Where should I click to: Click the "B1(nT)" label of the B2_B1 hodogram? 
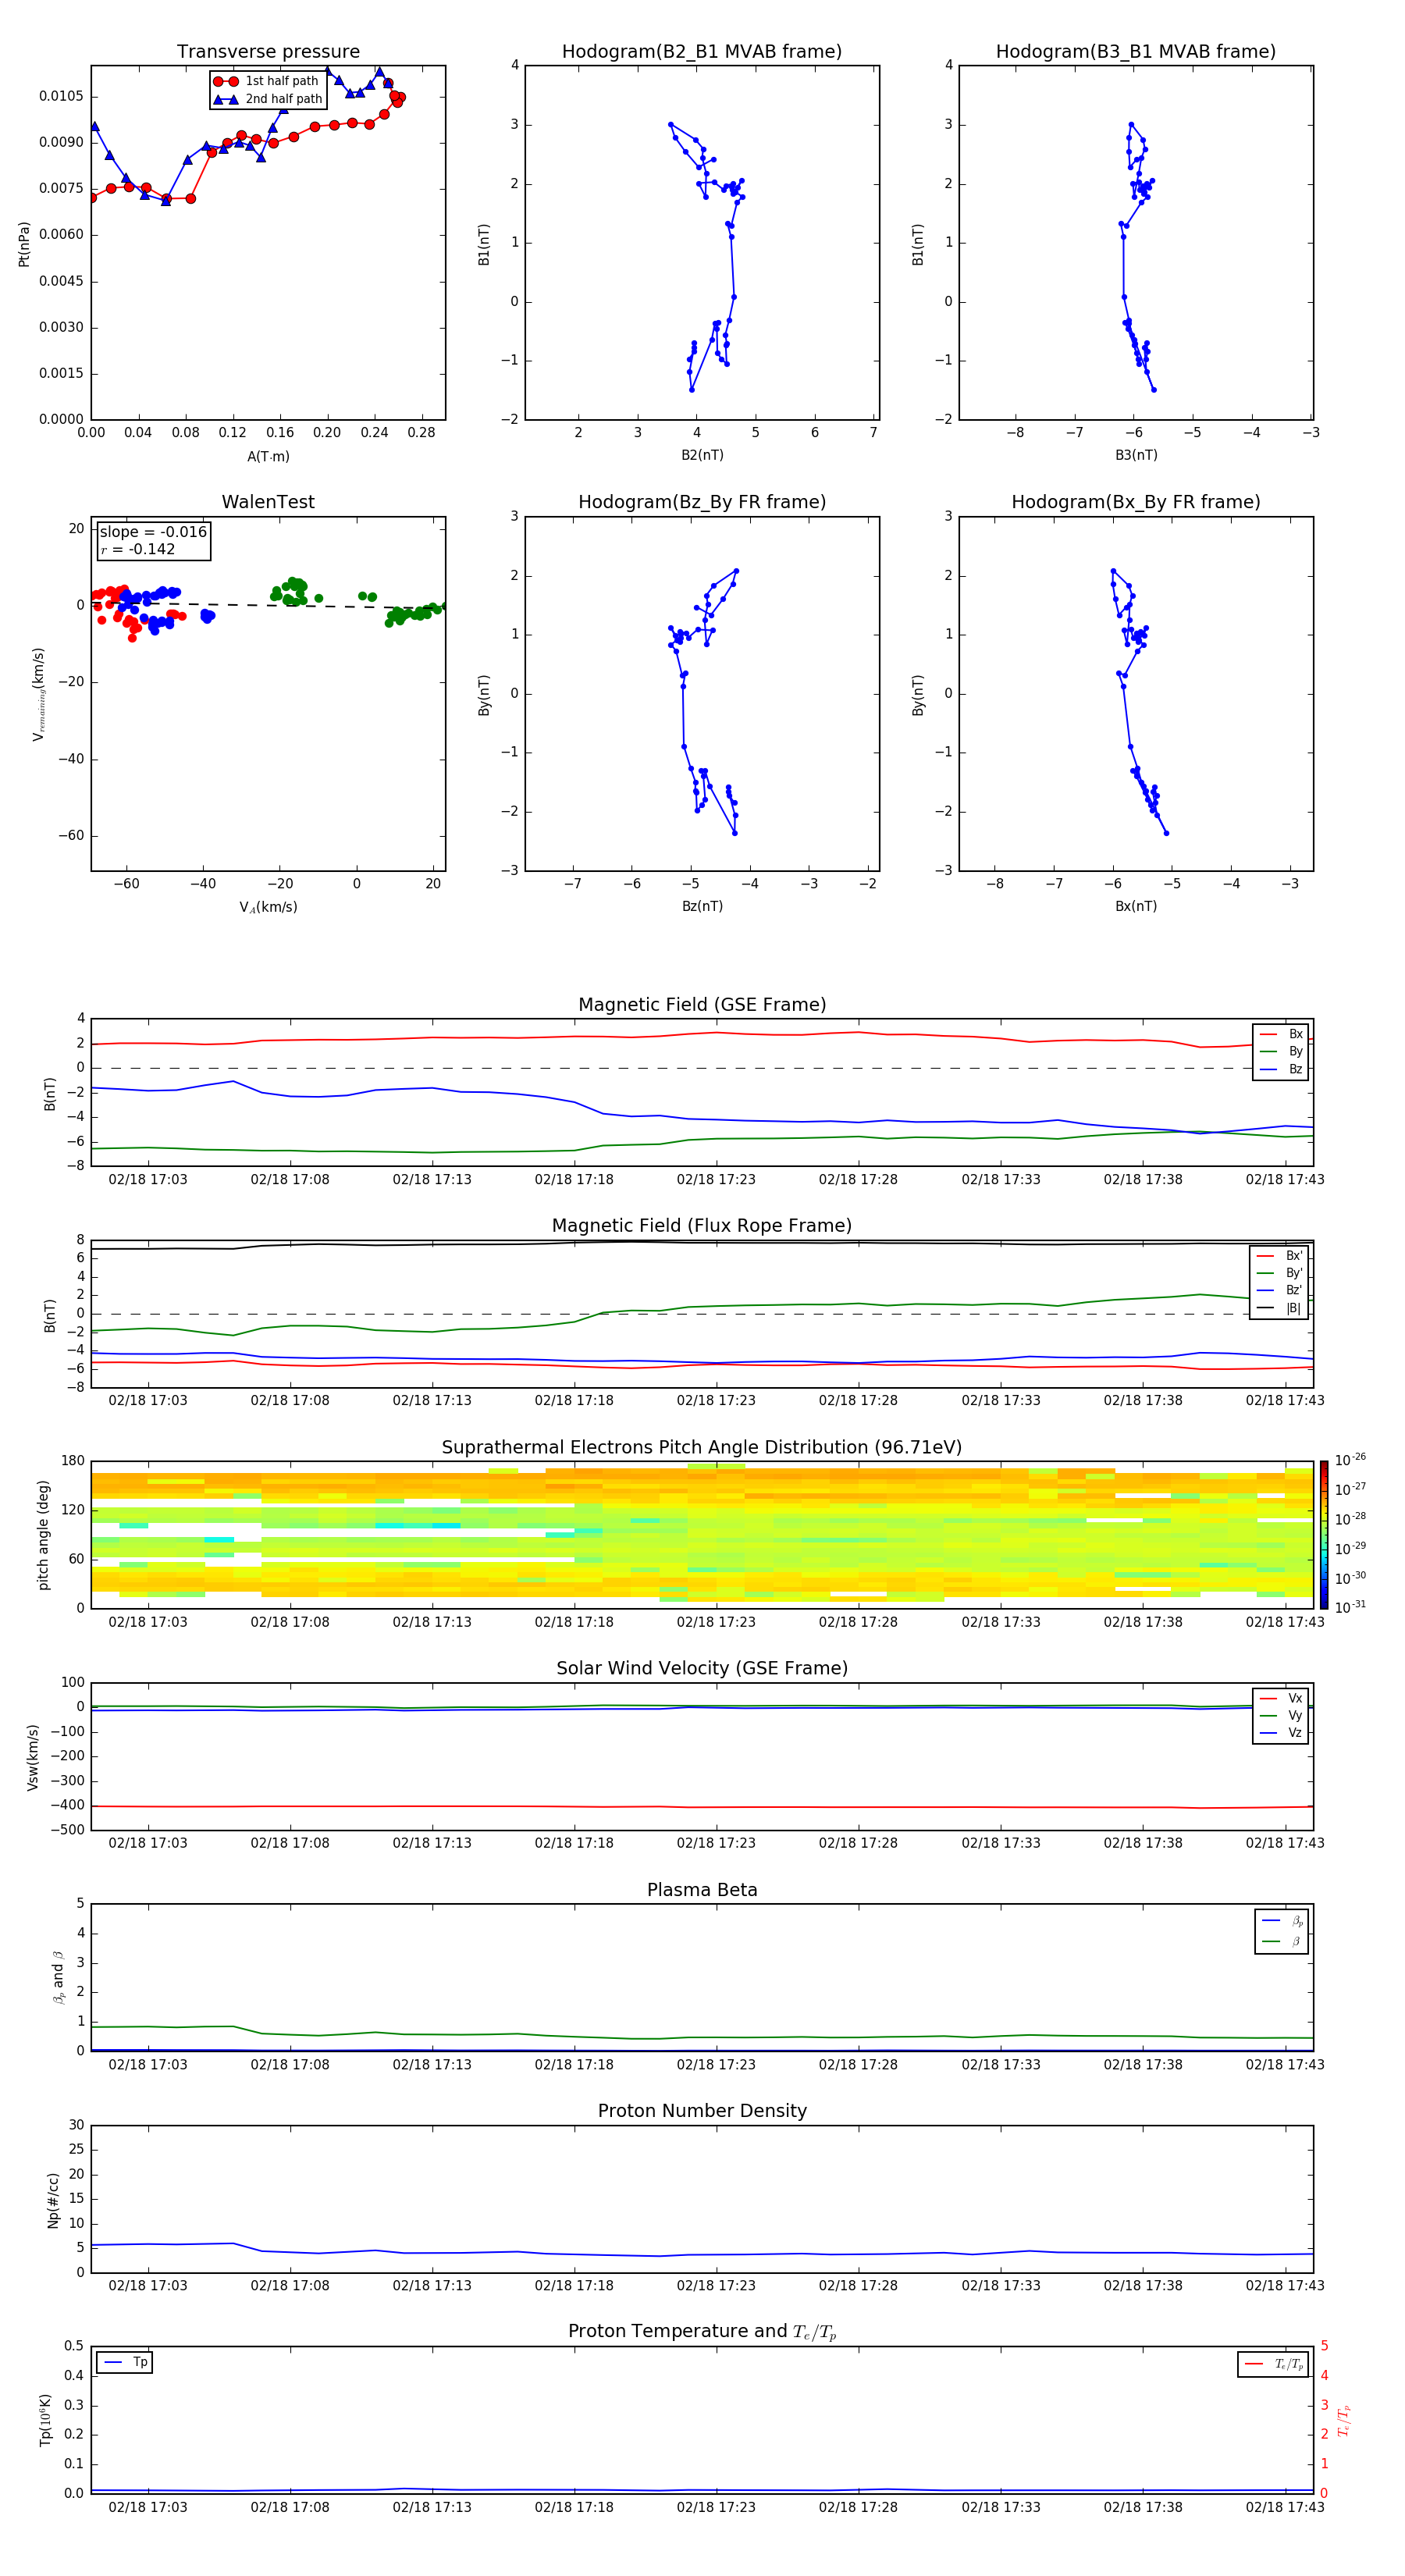pos(483,244)
